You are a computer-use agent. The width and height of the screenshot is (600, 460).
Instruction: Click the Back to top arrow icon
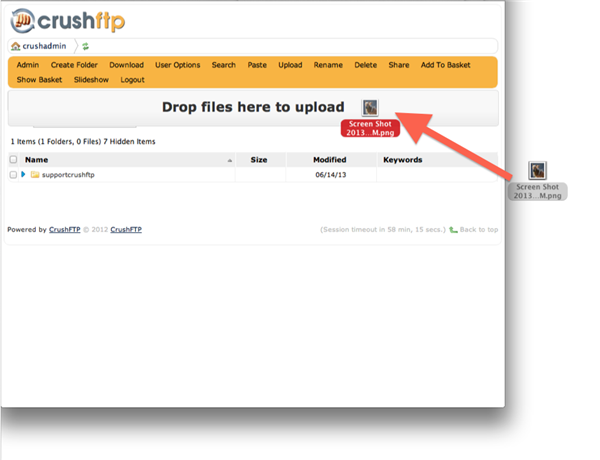[454, 230]
